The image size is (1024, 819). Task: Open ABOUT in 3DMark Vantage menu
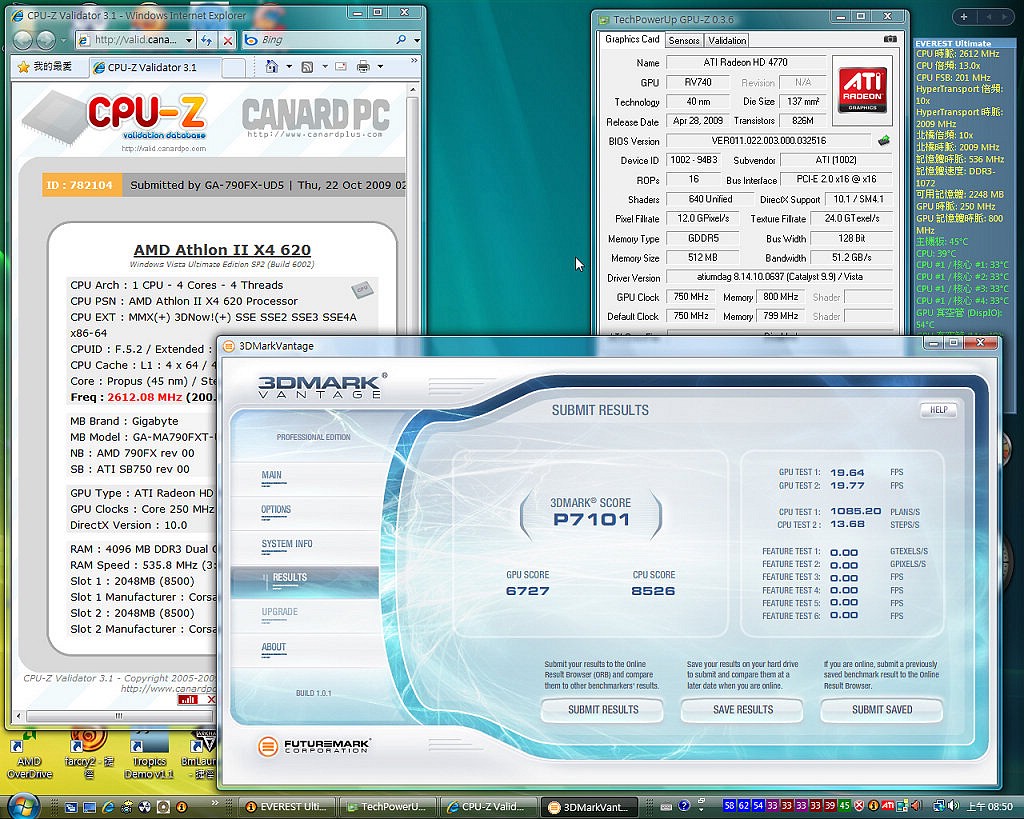[x=274, y=647]
